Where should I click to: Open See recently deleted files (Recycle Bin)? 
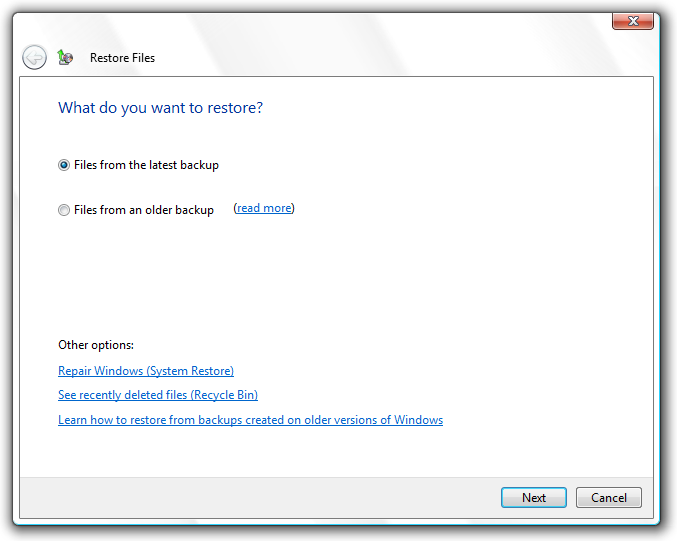point(158,395)
